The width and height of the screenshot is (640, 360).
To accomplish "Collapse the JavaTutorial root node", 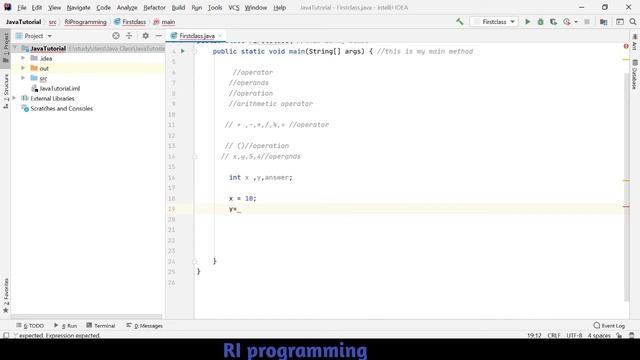I will pyautogui.click(x=16, y=48).
